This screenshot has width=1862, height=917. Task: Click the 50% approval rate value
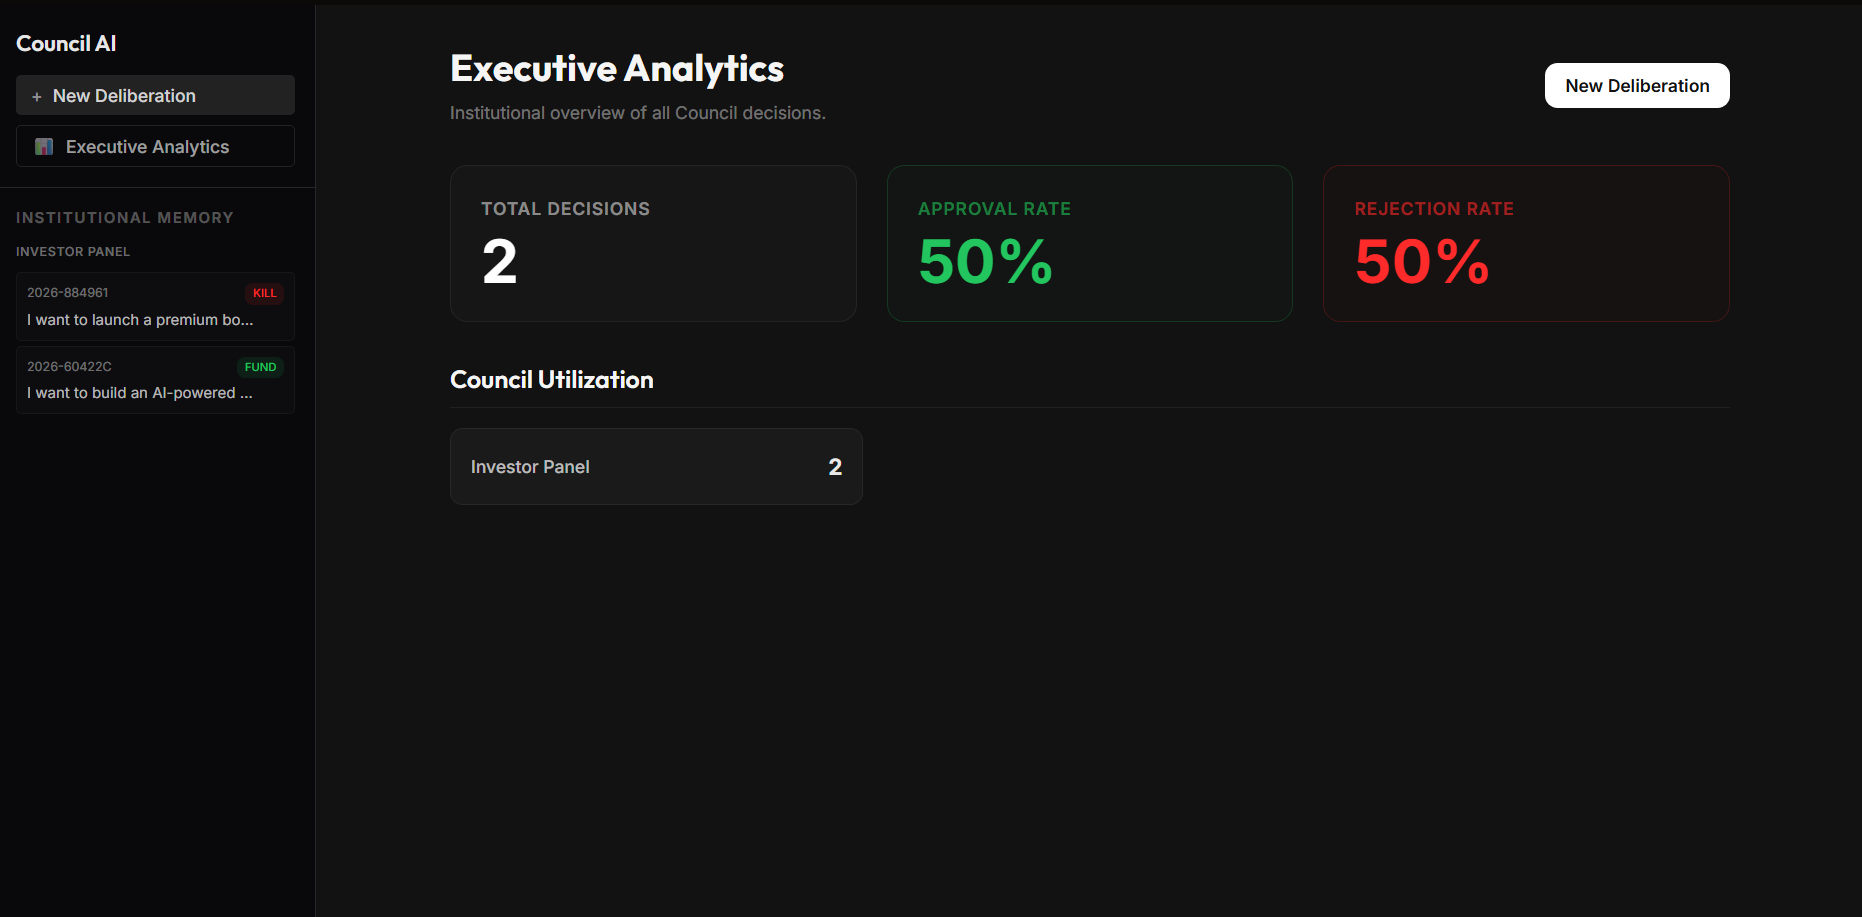(x=986, y=262)
